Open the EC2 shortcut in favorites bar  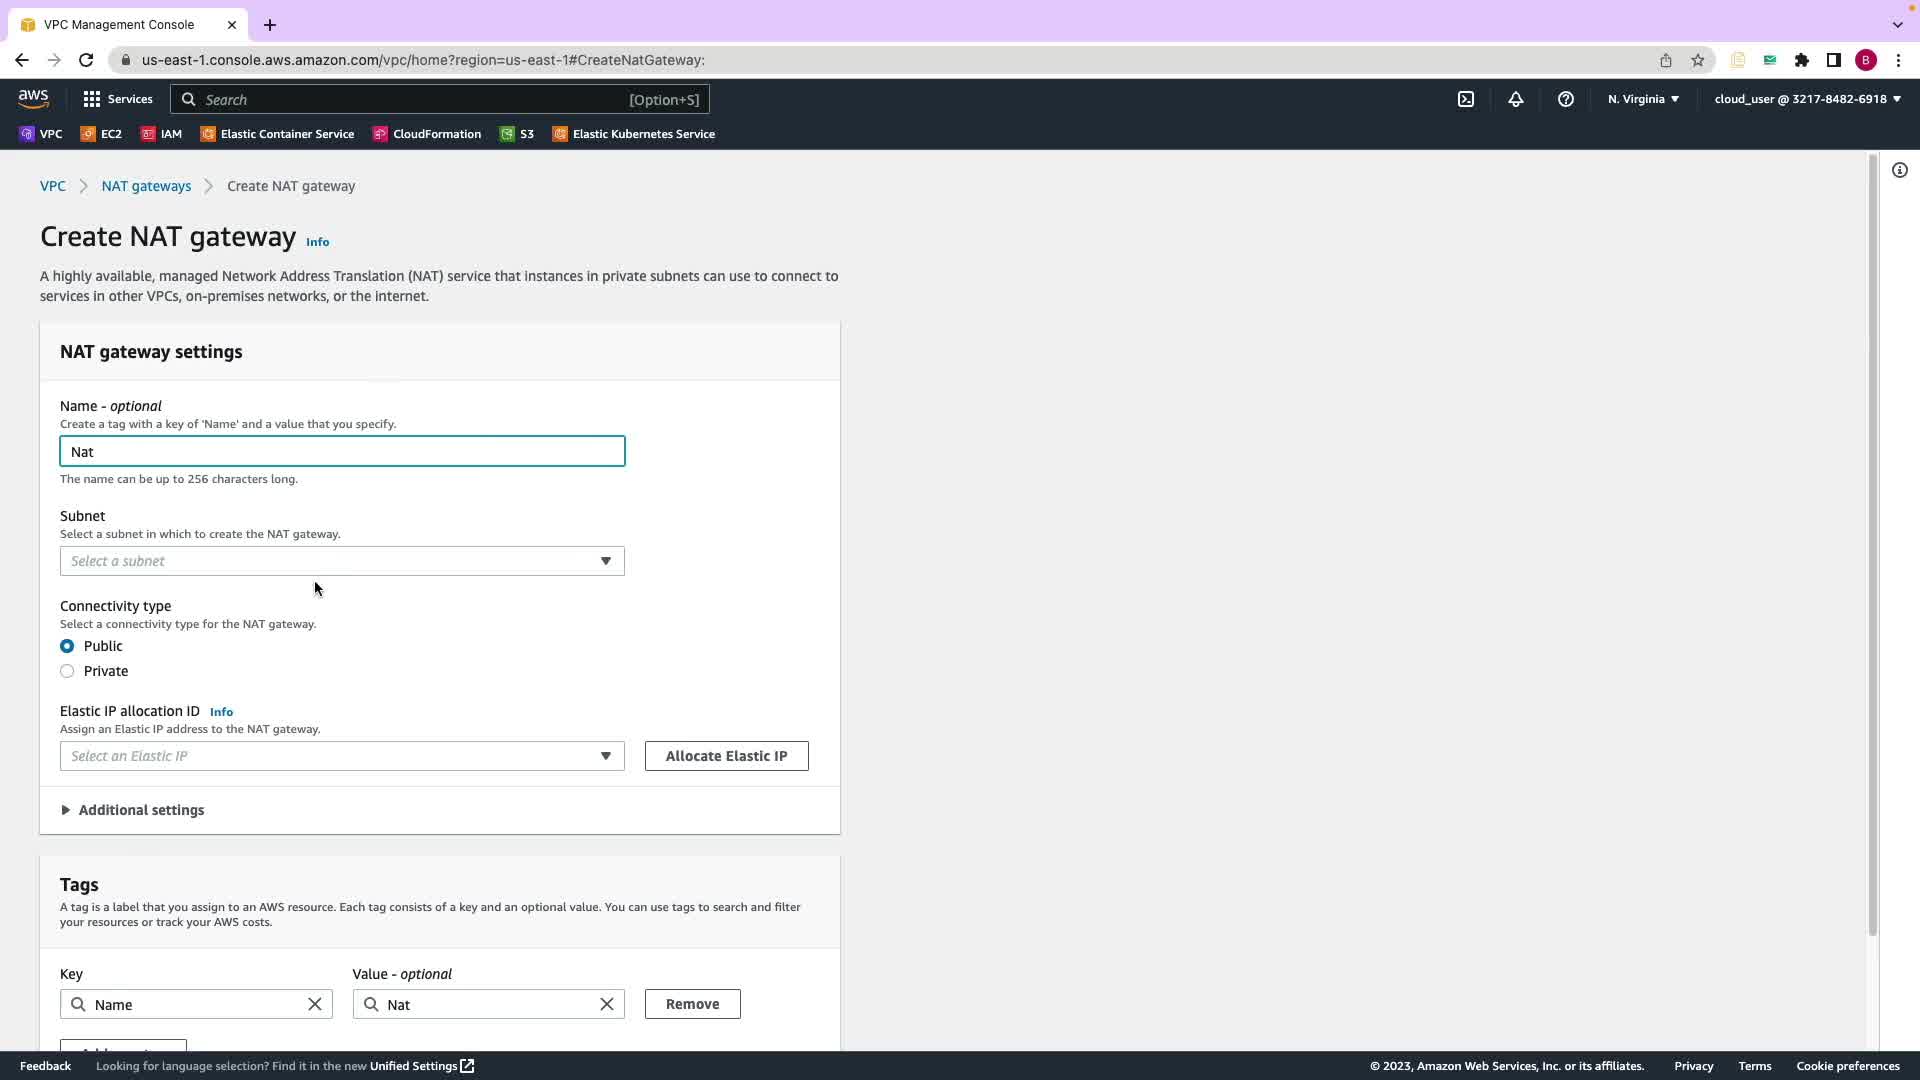101,134
